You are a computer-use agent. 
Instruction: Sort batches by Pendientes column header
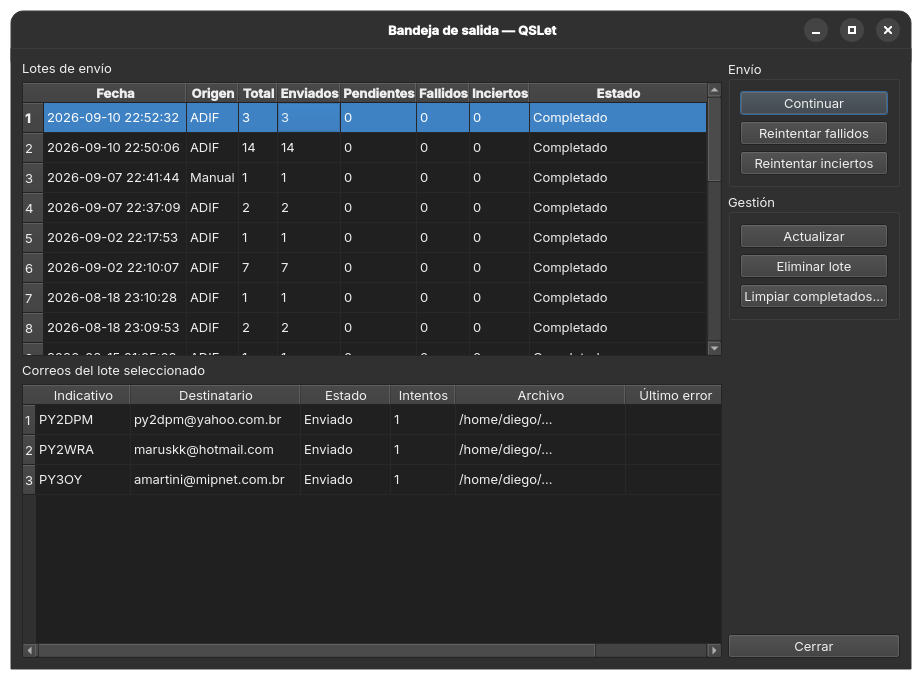pyautogui.click(x=379, y=94)
